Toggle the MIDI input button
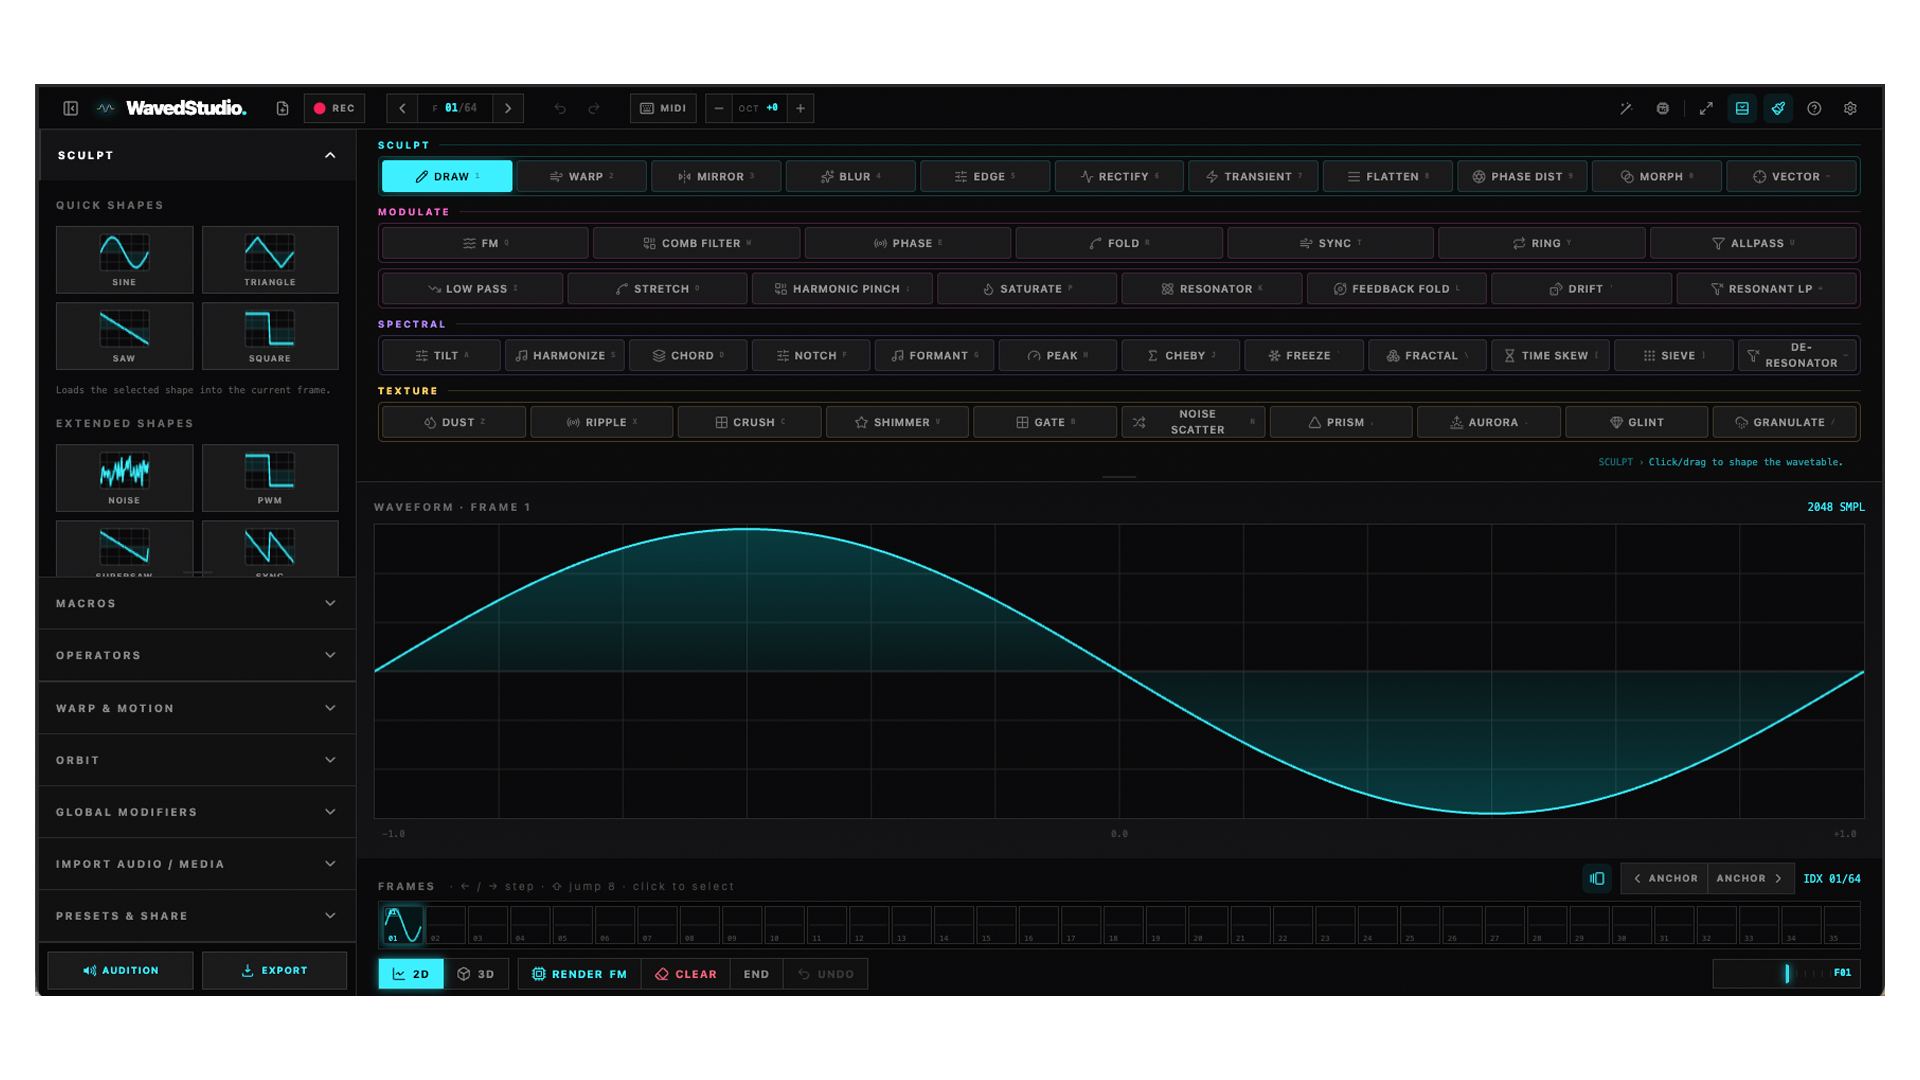 tap(663, 108)
